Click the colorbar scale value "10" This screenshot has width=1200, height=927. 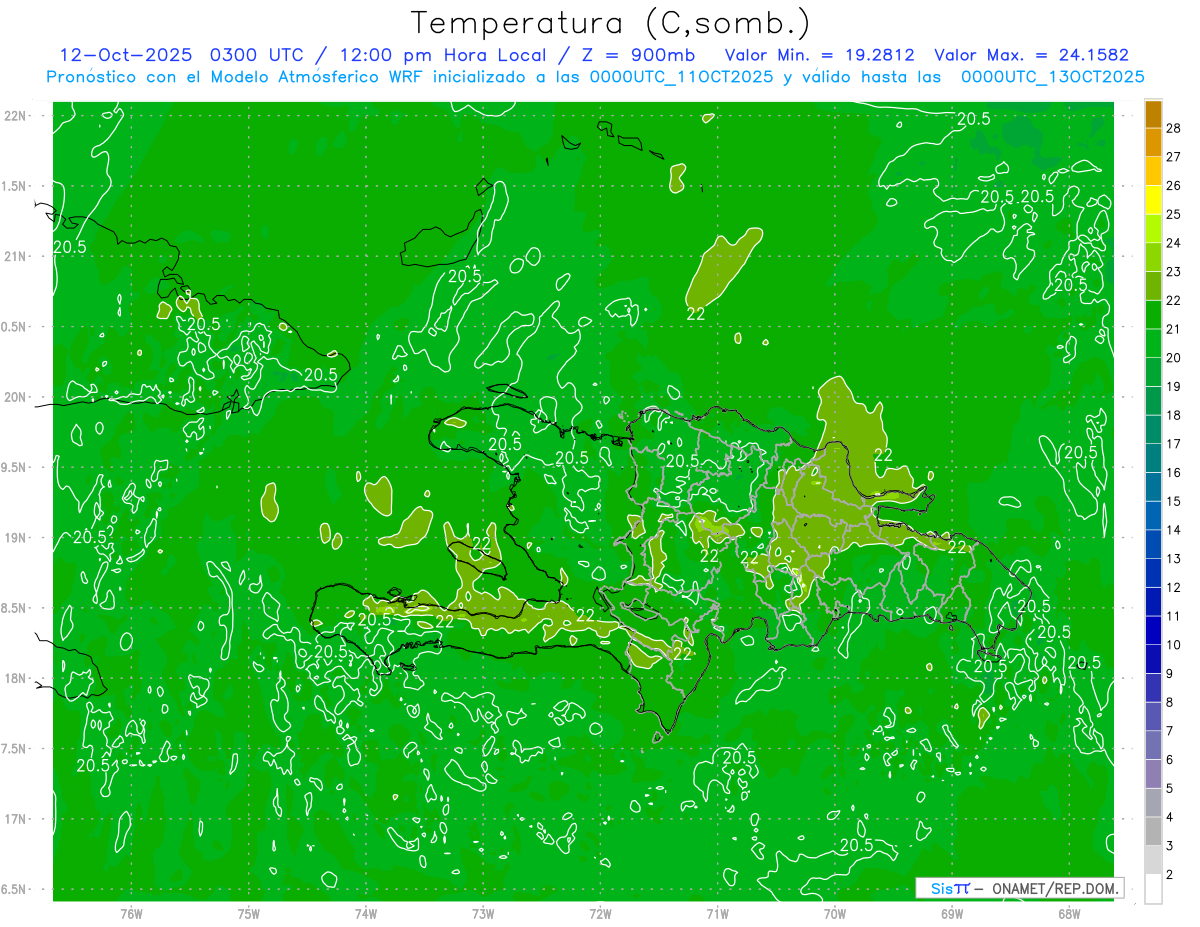coord(1174,645)
